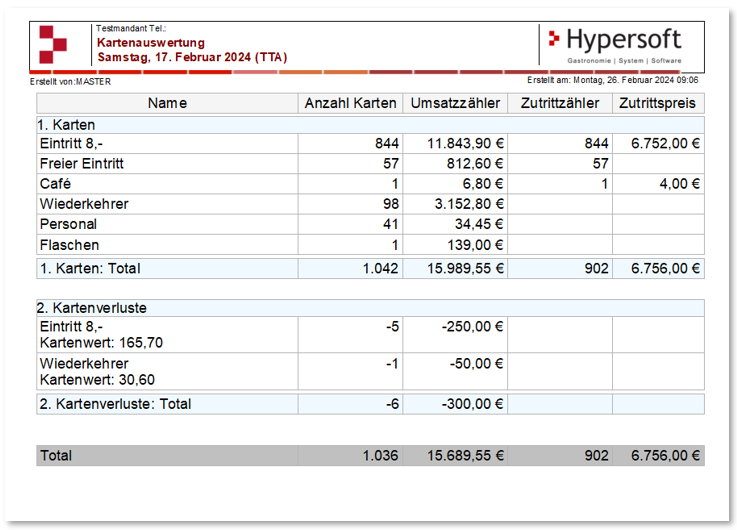
Task: Click the 11.843,90 € Umsatzzähler value
Action: click(x=465, y=144)
